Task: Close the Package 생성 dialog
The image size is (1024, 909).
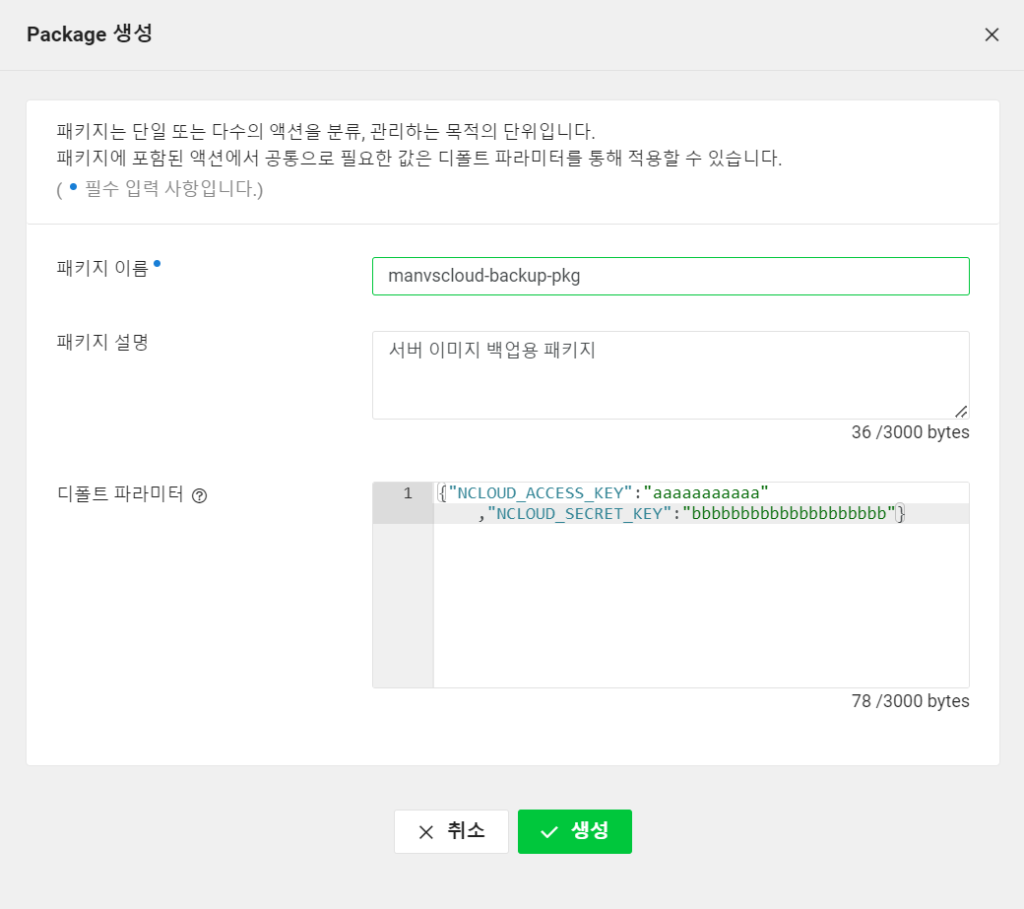Action: click(x=991, y=34)
